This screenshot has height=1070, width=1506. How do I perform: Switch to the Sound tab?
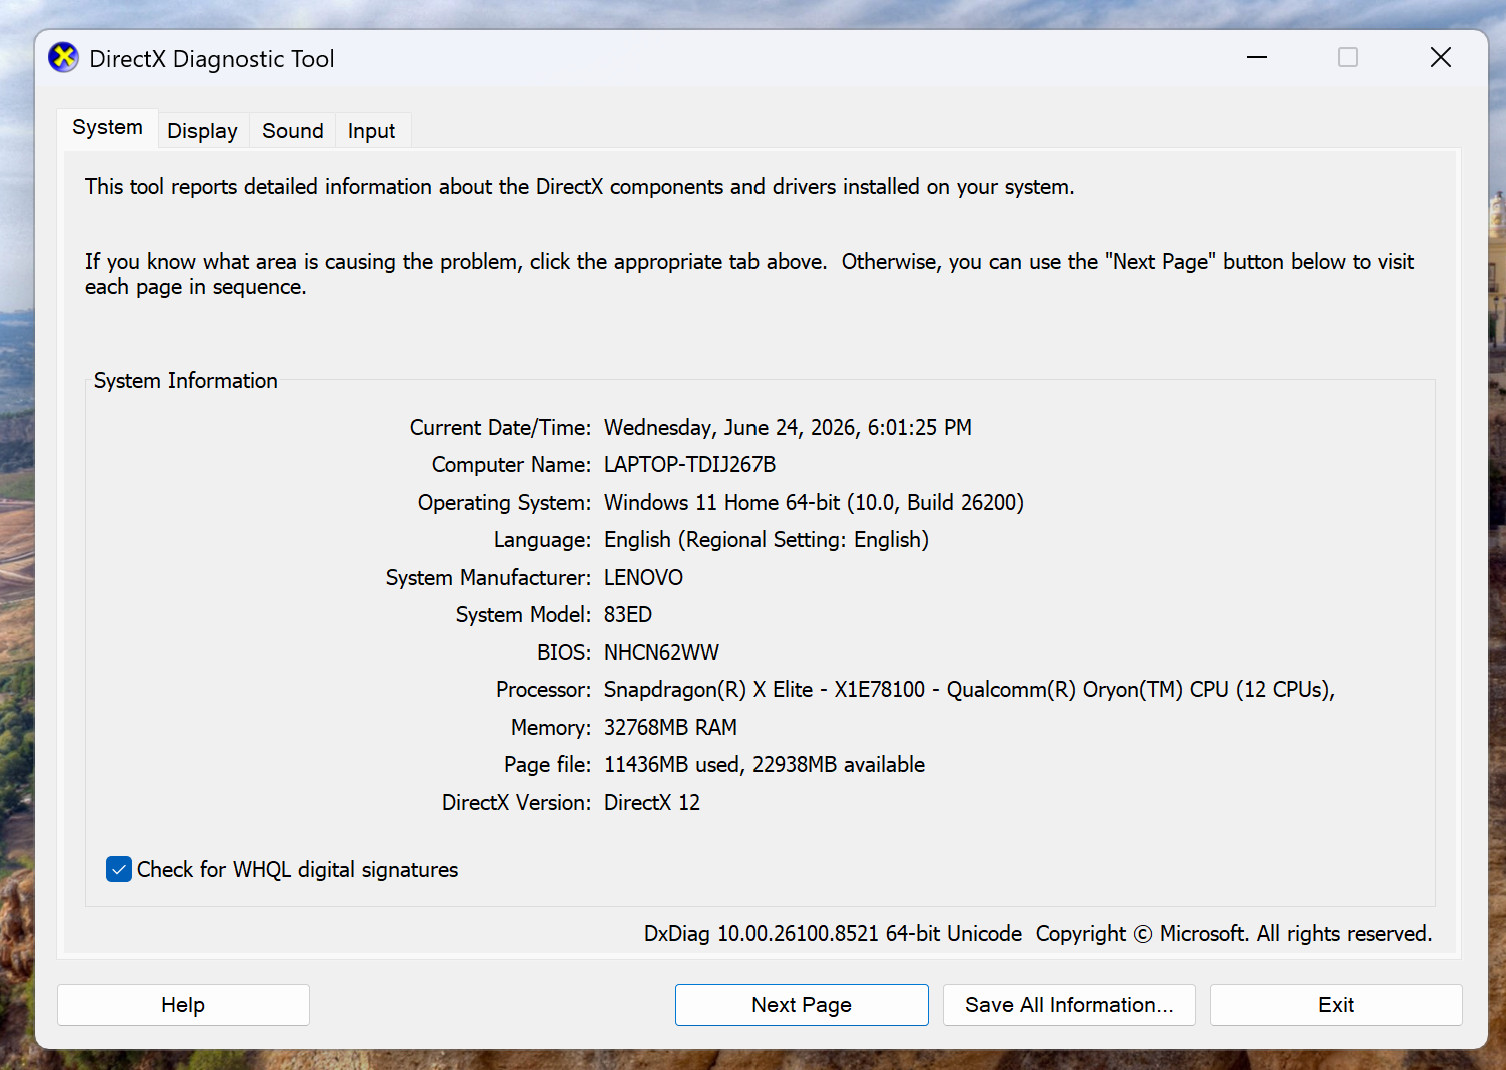293,131
